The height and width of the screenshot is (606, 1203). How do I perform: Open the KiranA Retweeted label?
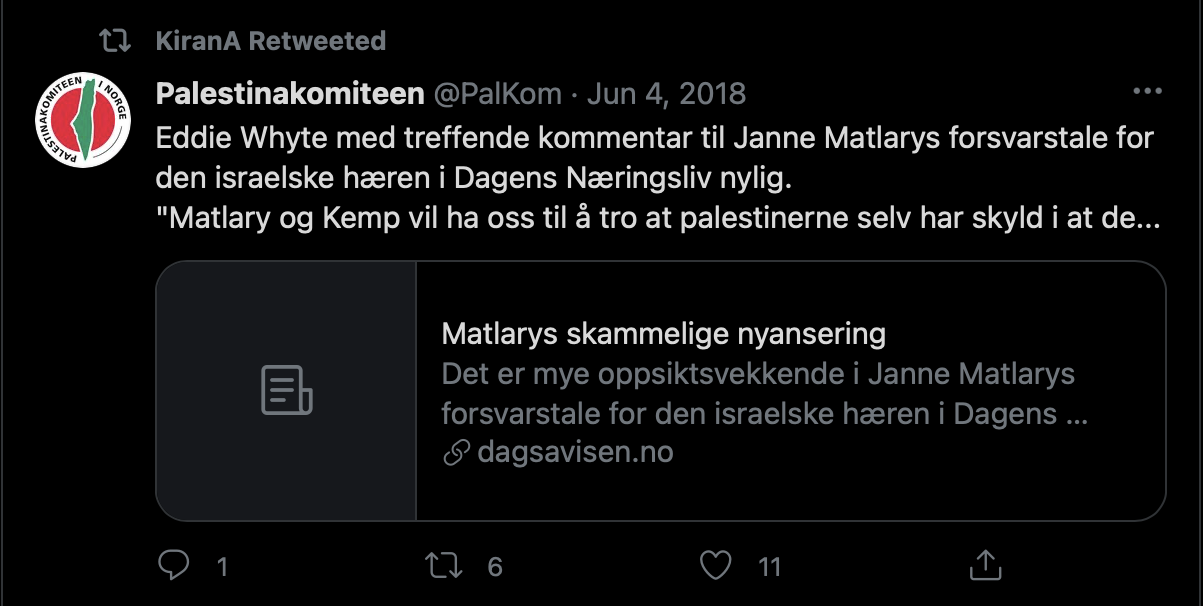coord(271,41)
